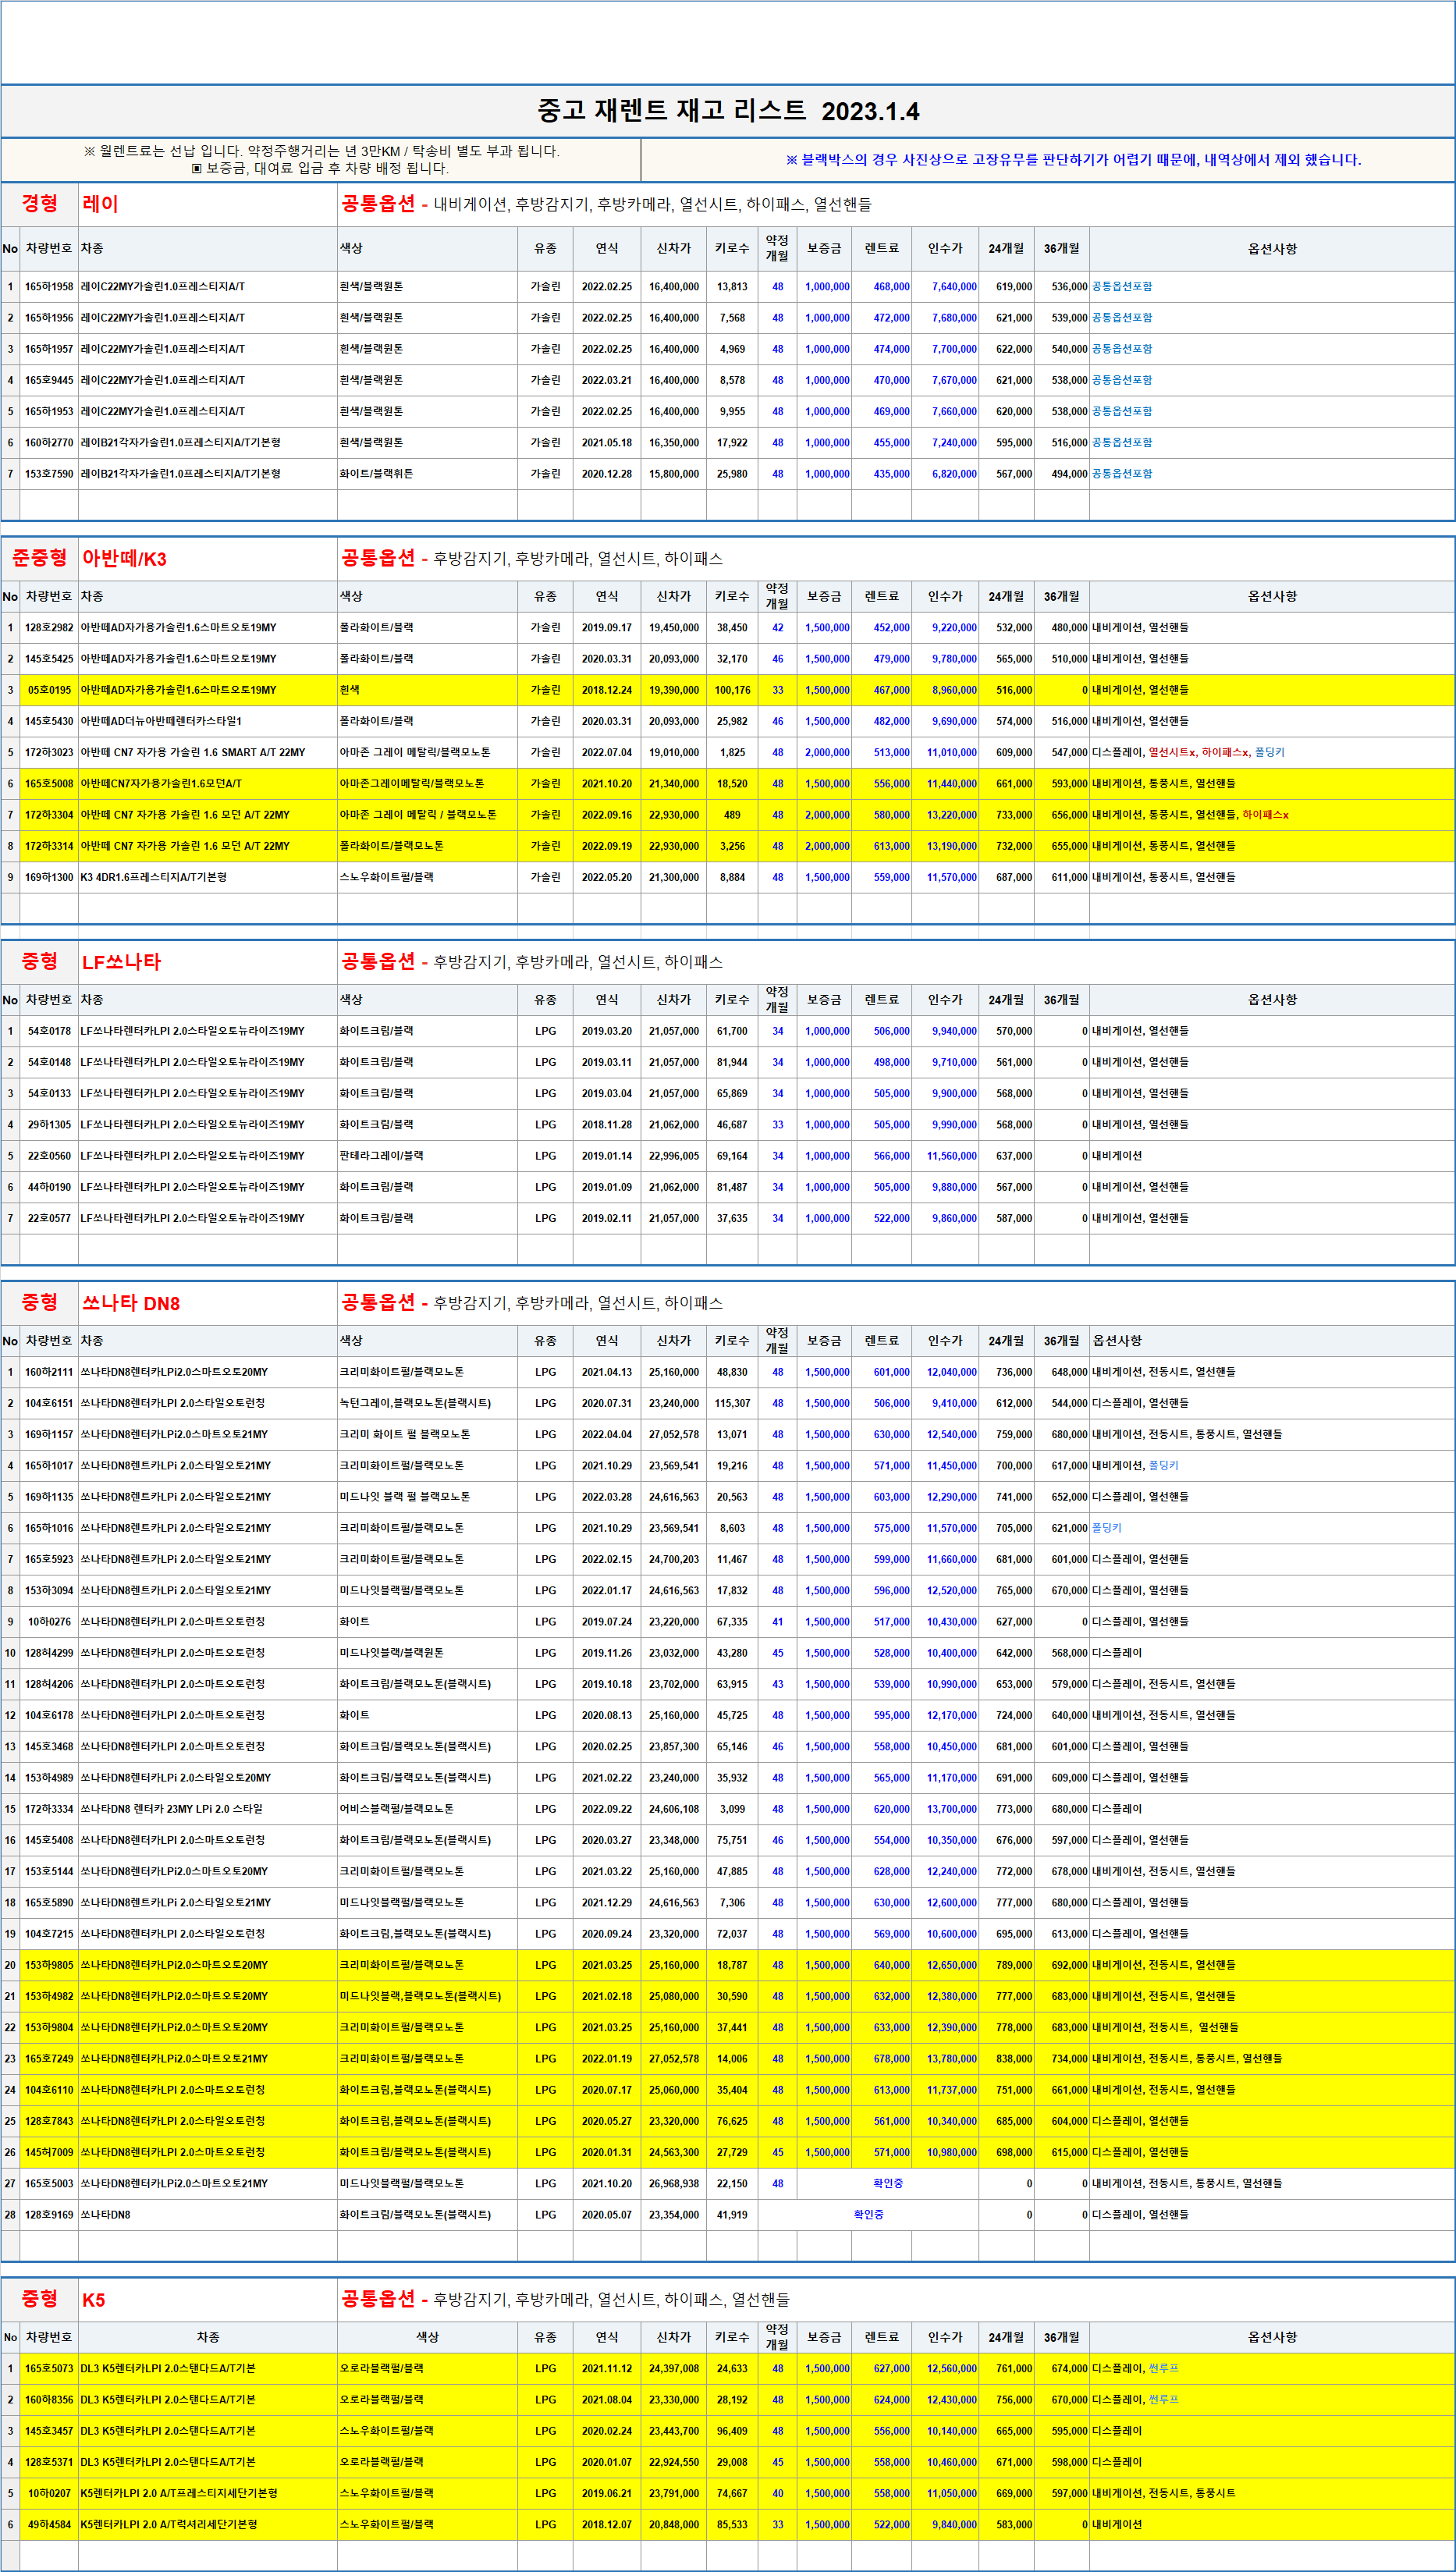The height and width of the screenshot is (2572, 1456).
Task: Select mileage cell 489
Action: pos(732,815)
